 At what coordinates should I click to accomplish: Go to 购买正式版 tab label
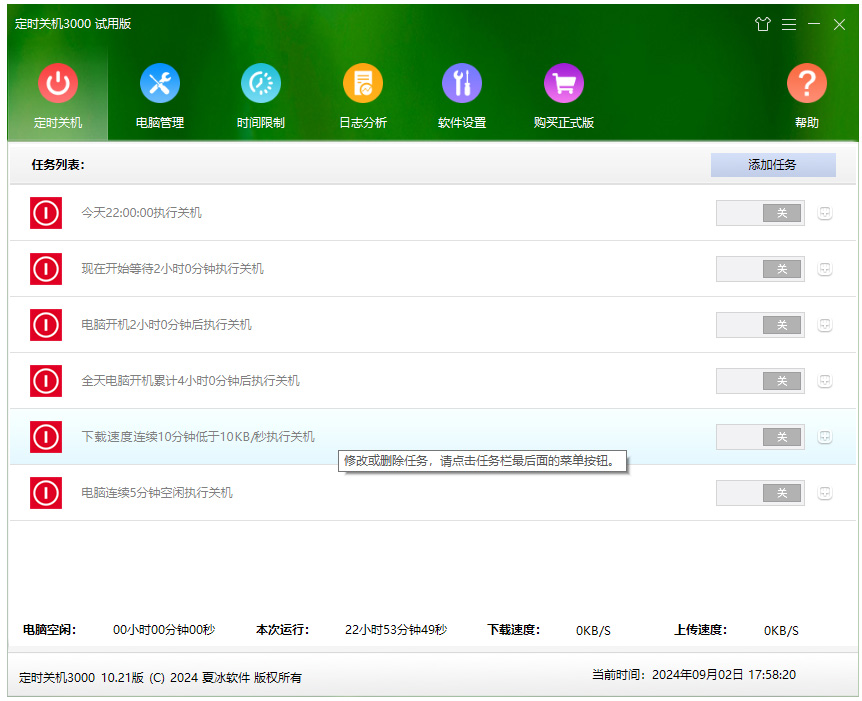point(563,123)
